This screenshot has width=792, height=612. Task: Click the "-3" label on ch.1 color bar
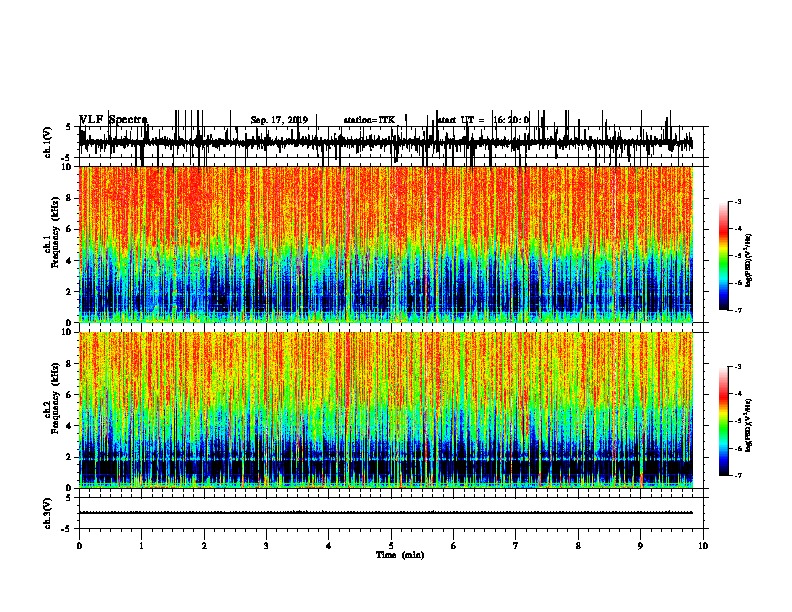pyautogui.click(x=737, y=202)
